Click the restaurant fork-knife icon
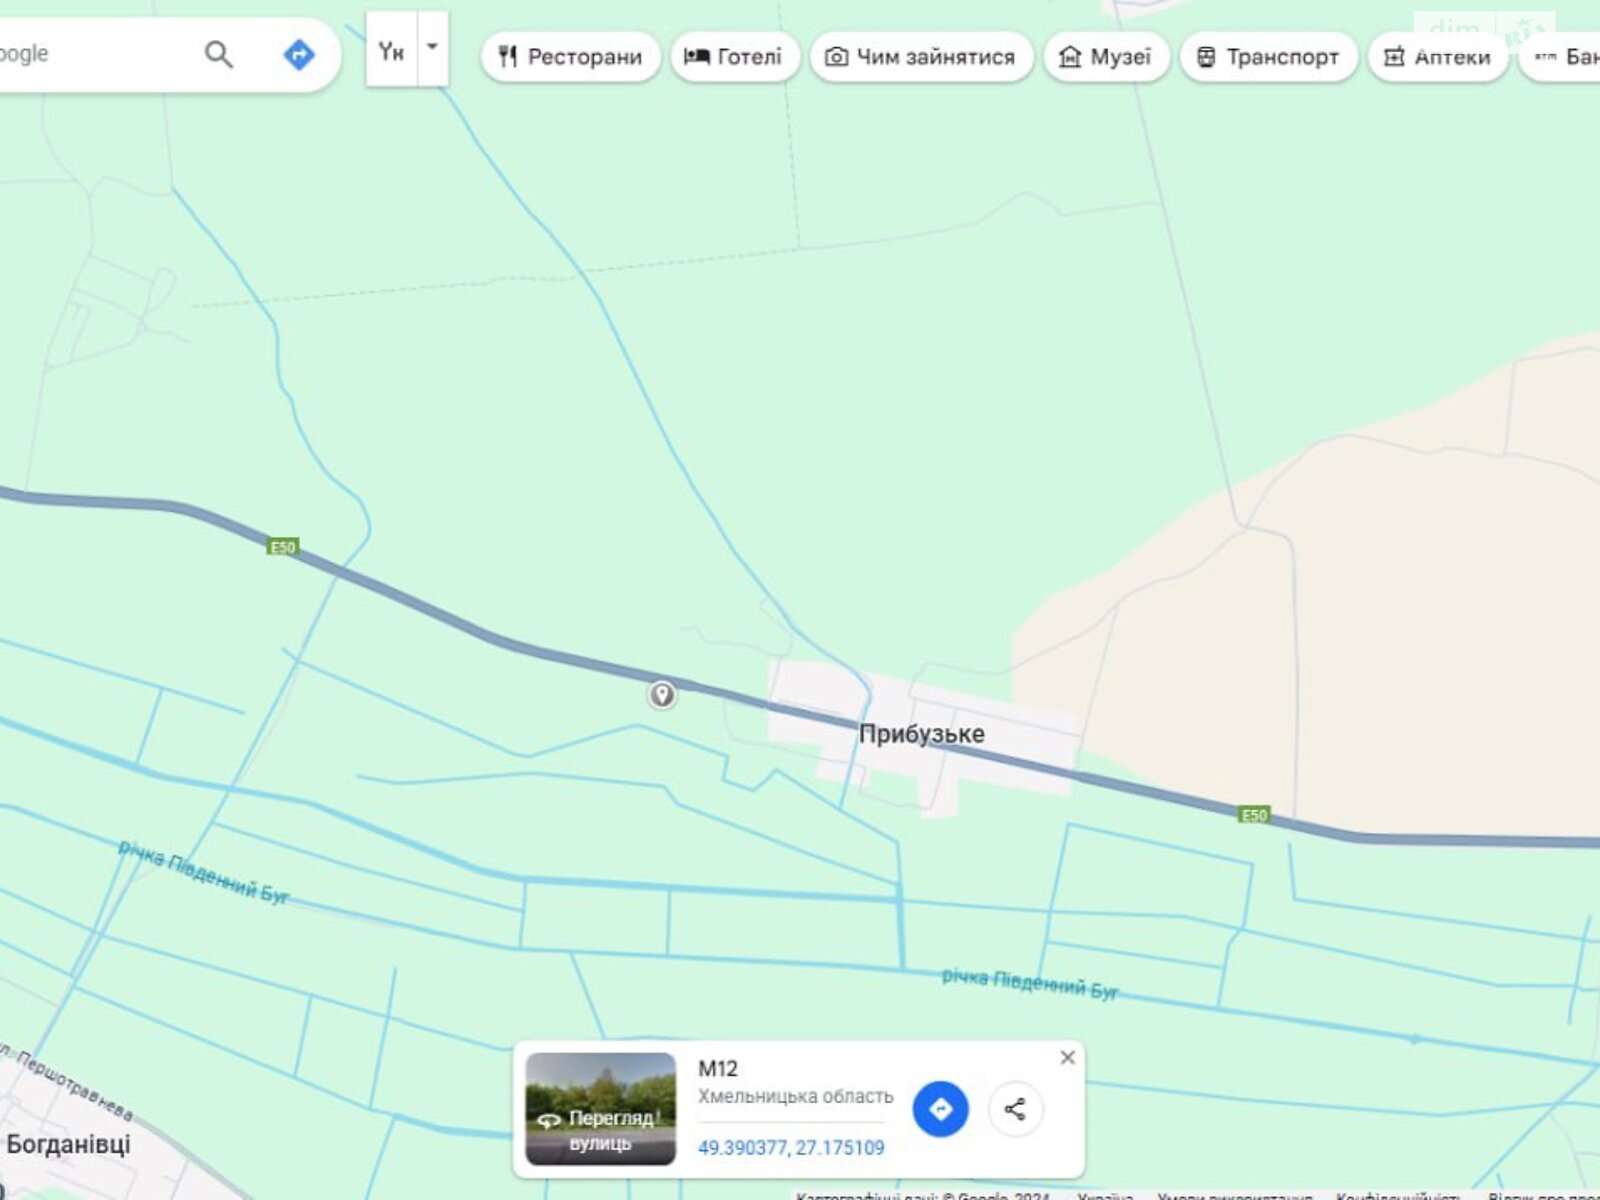1600x1200 pixels. (508, 57)
